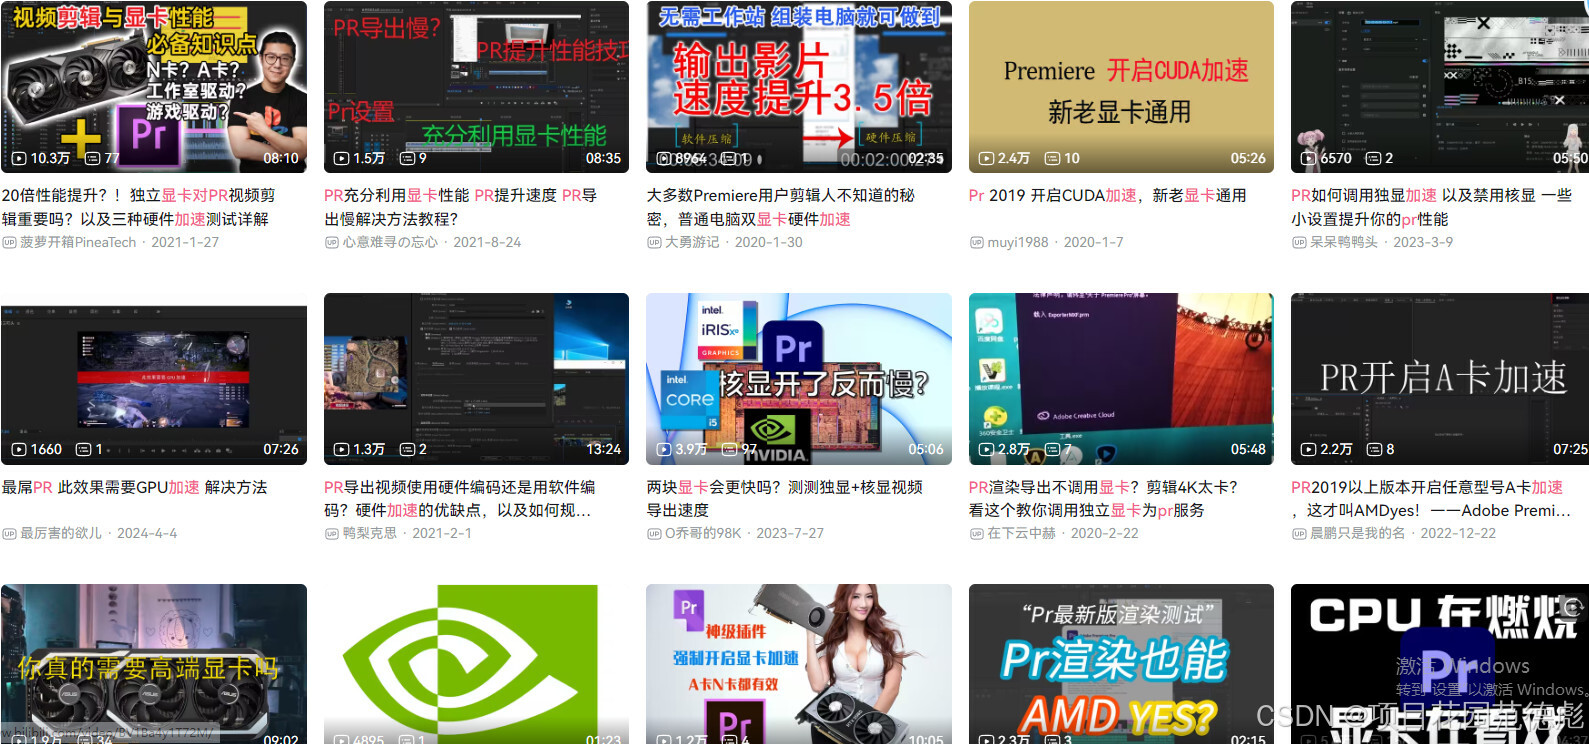The height and width of the screenshot is (744, 1589).
Task: Open thumbnail reading Premiere 开启CUDA加速
Action: tap(1121, 86)
